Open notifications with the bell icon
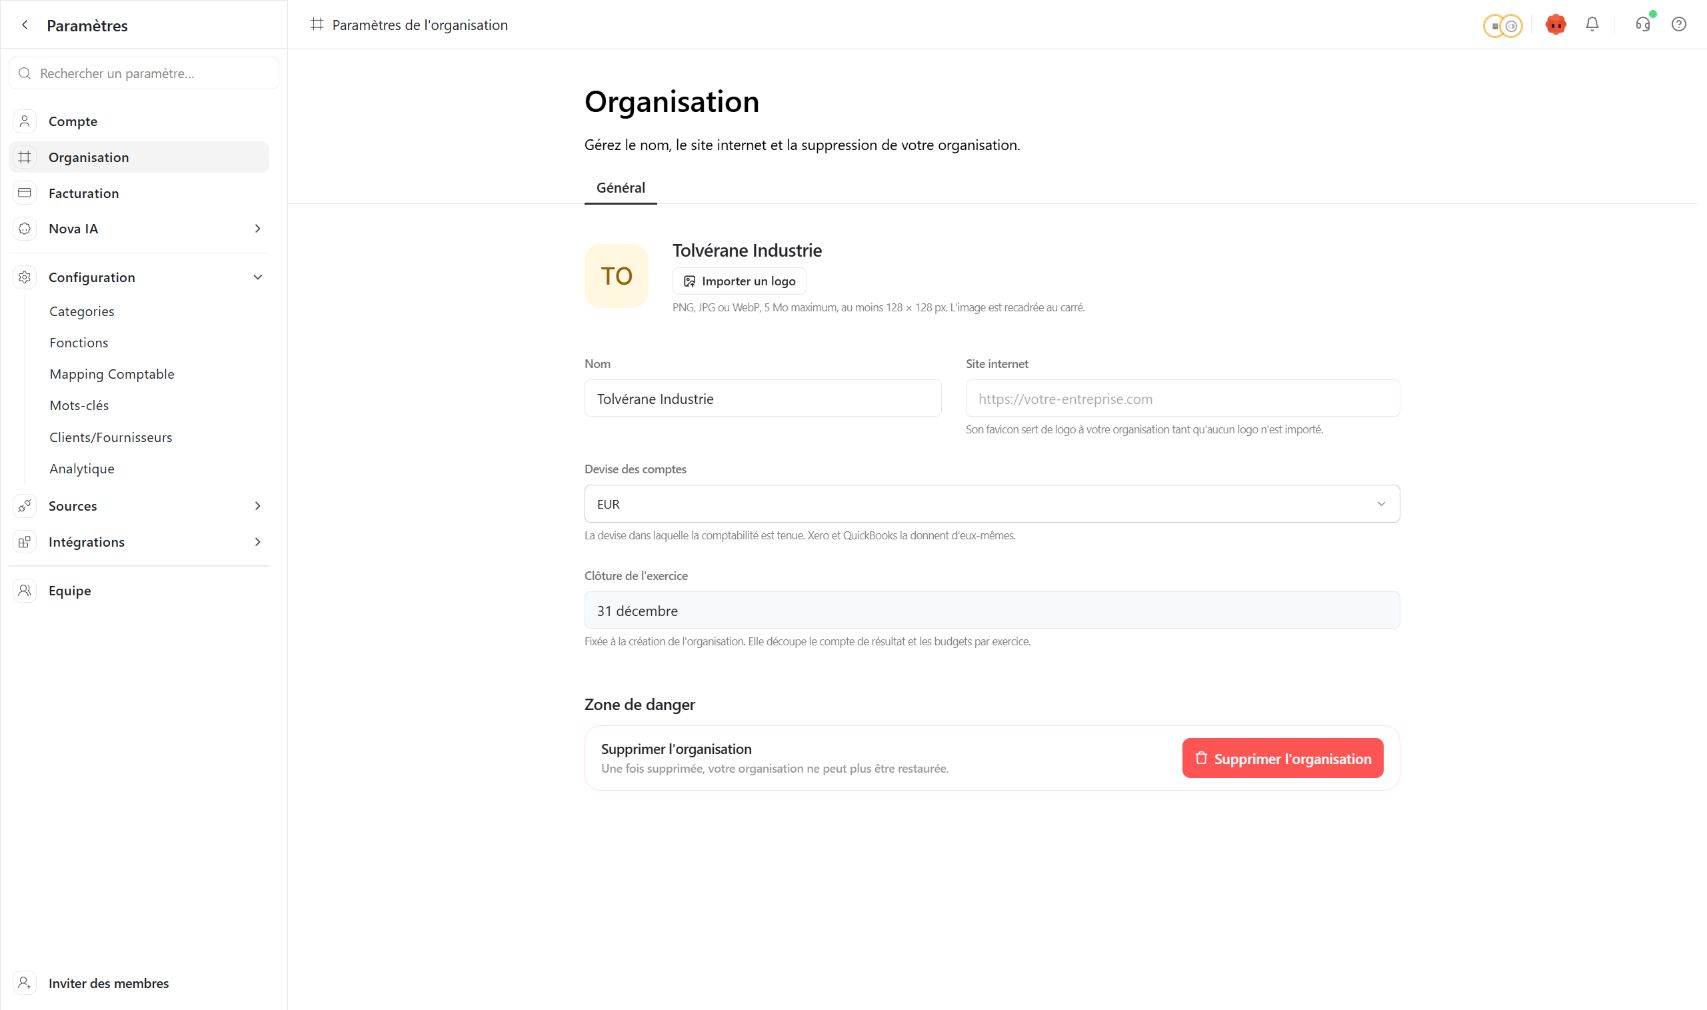 (x=1592, y=24)
